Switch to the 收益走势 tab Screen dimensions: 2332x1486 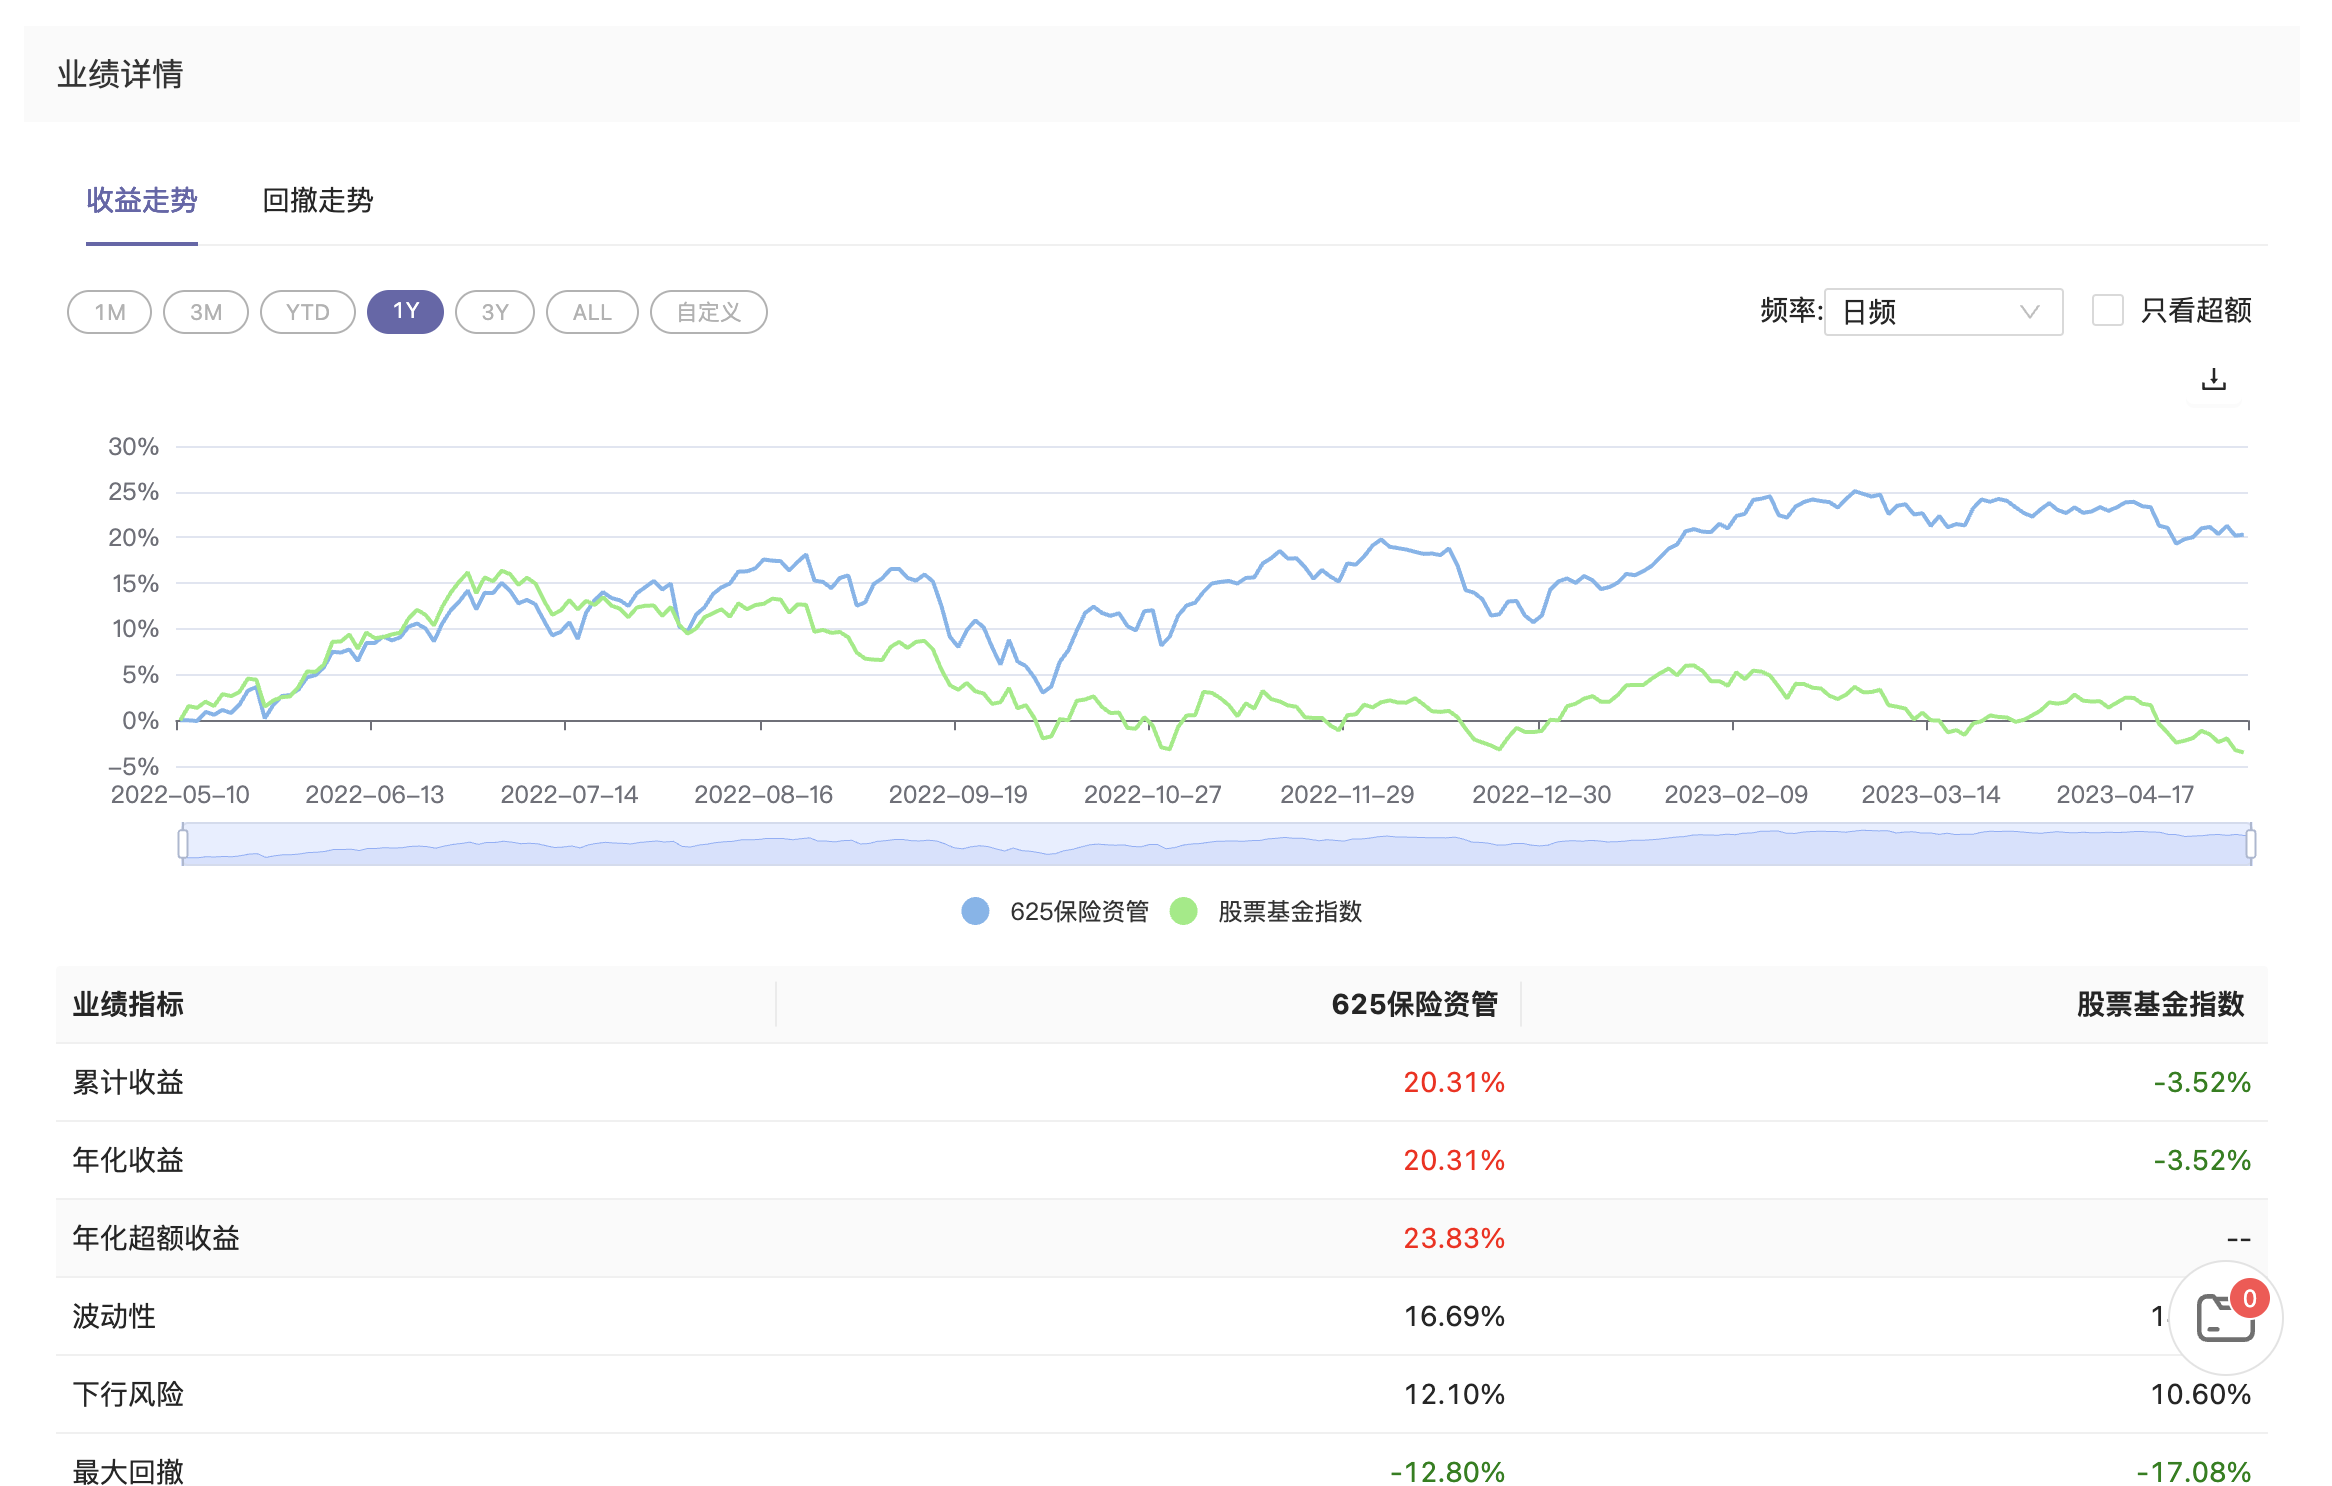(x=142, y=200)
